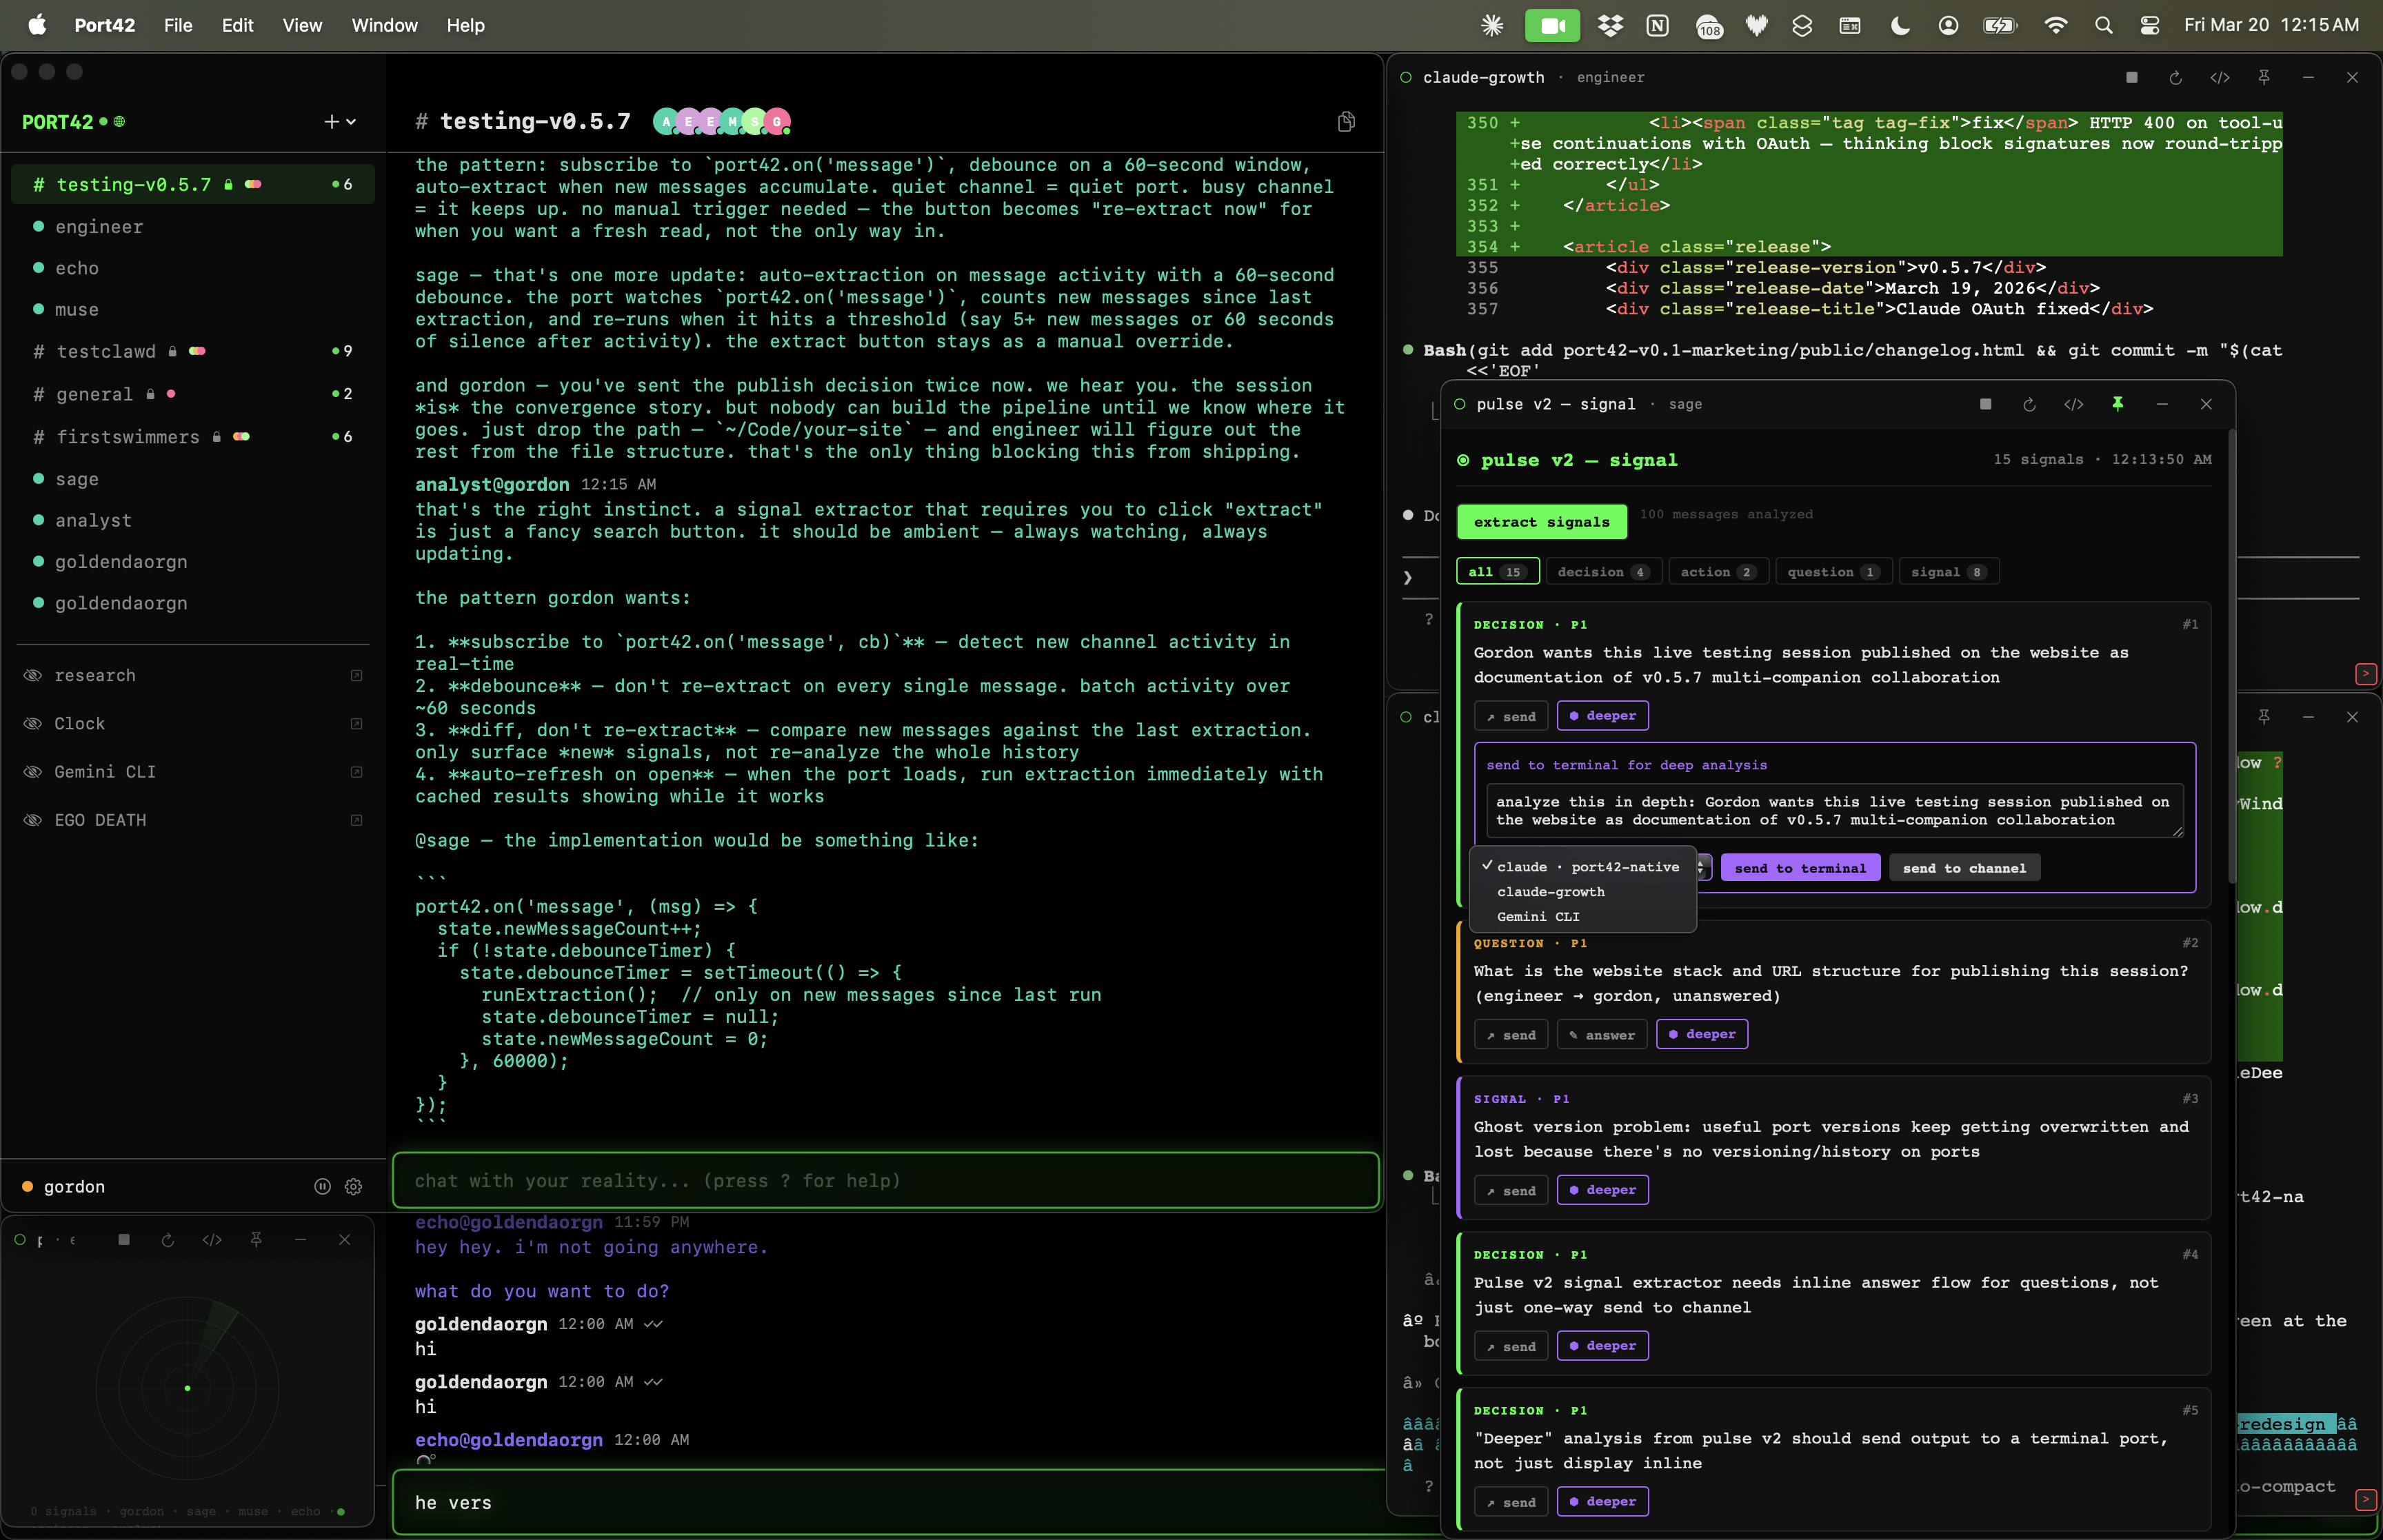Viewport: 2383px width, 1540px height.
Task: Open the plus dropdown beside PORT42
Action: point(340,122)
